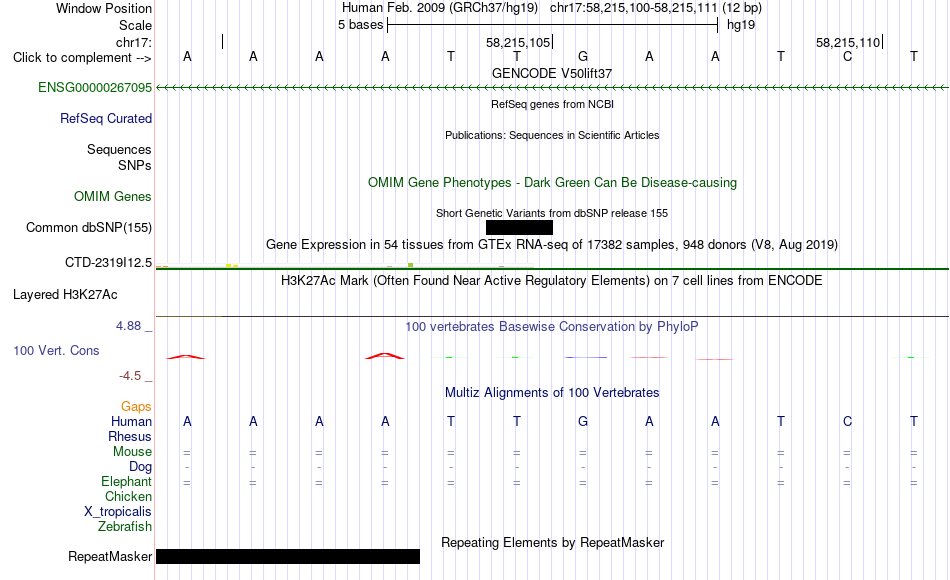Select the Rhesus species label
Viewport: 950px width, 580px height.
[130, 437]
